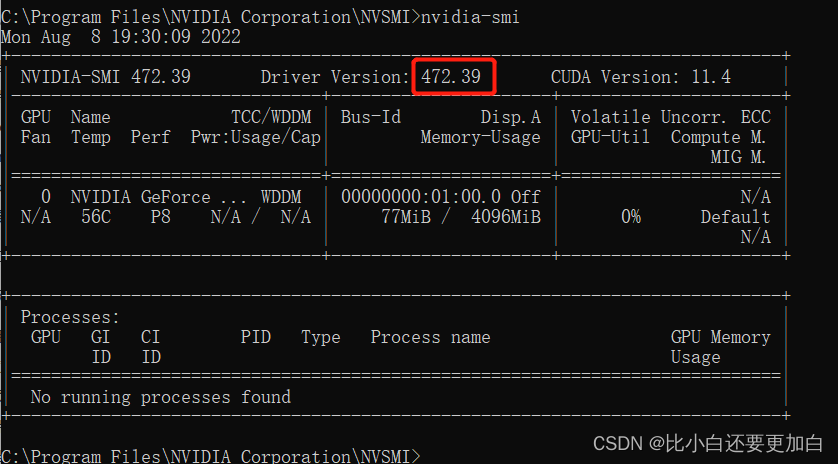This screenshot has height=464, width=838.
Task: Select 77MiB memory used value
Action: pyautogui.click(x=406, y=217)
